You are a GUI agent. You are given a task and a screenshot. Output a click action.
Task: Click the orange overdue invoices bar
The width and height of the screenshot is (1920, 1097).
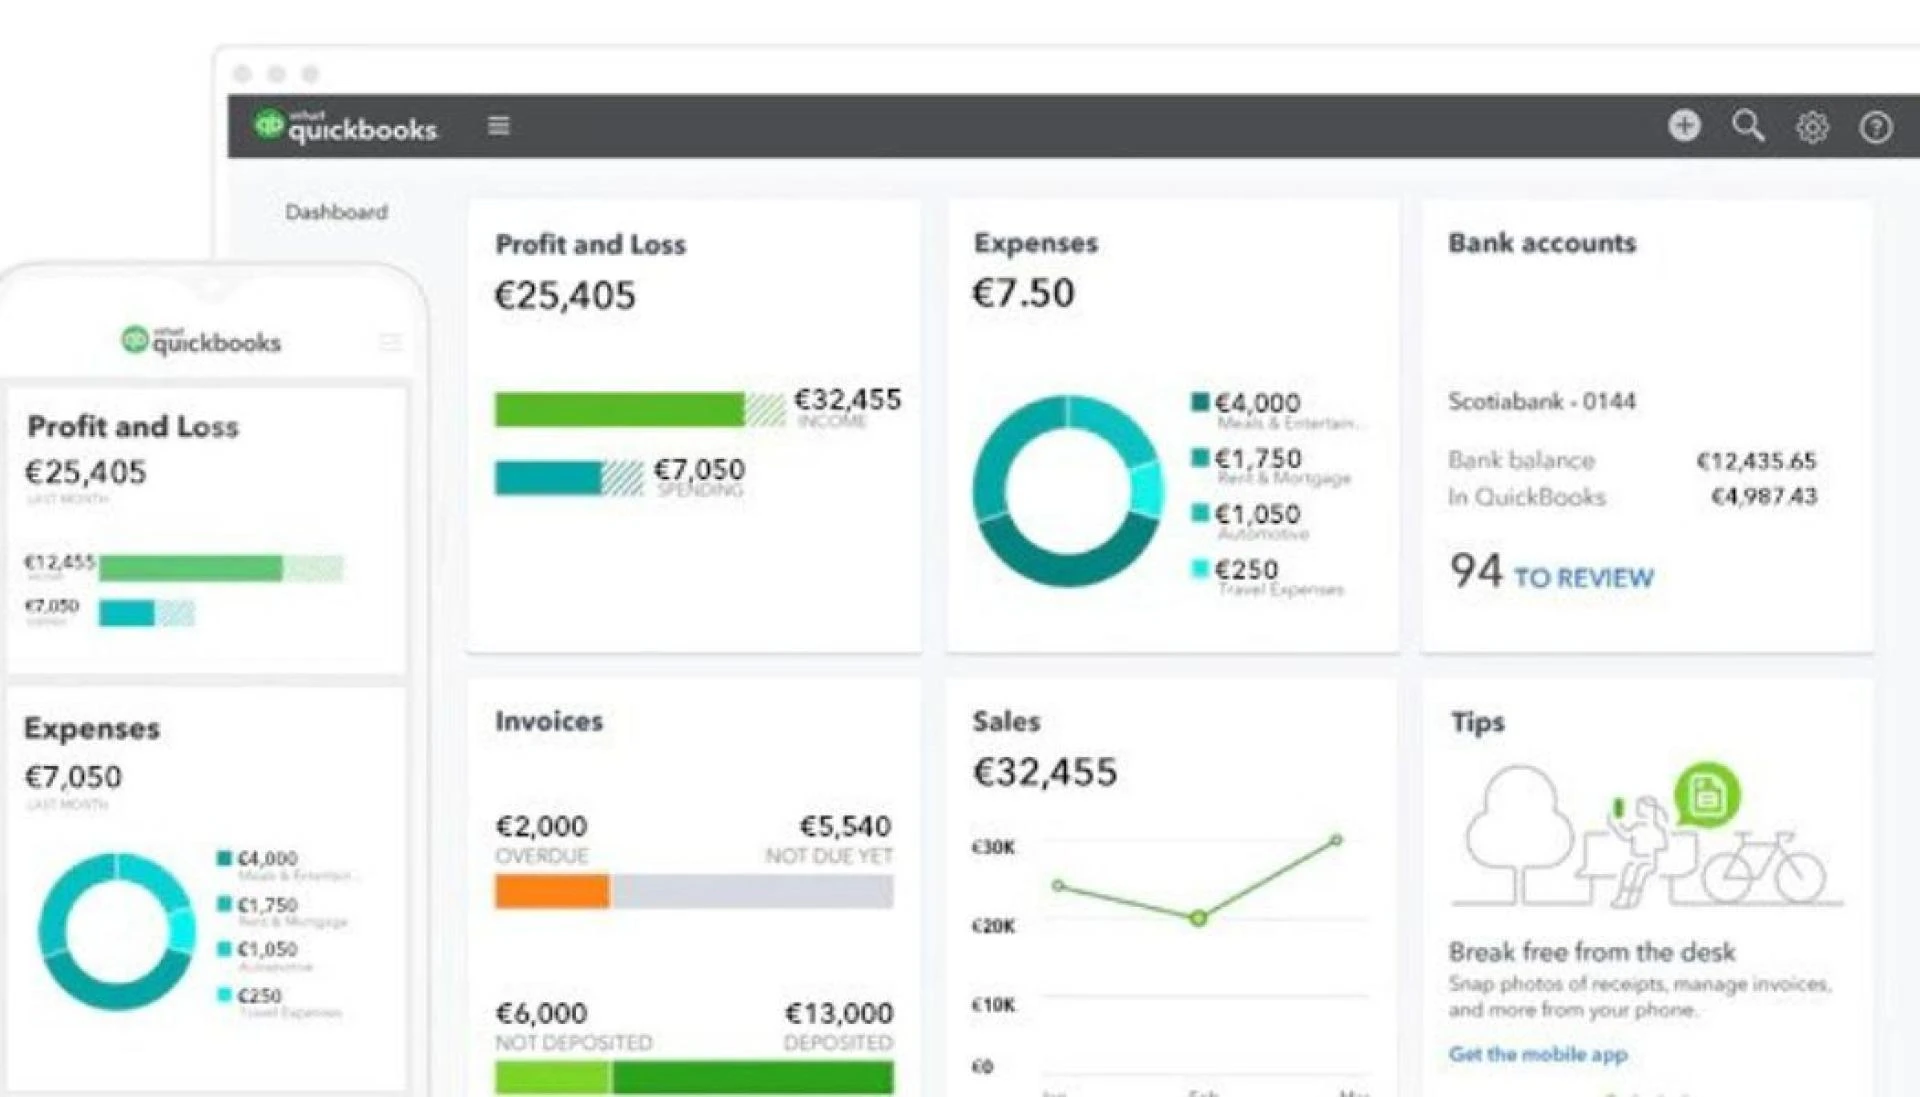(x=552, y=891)
